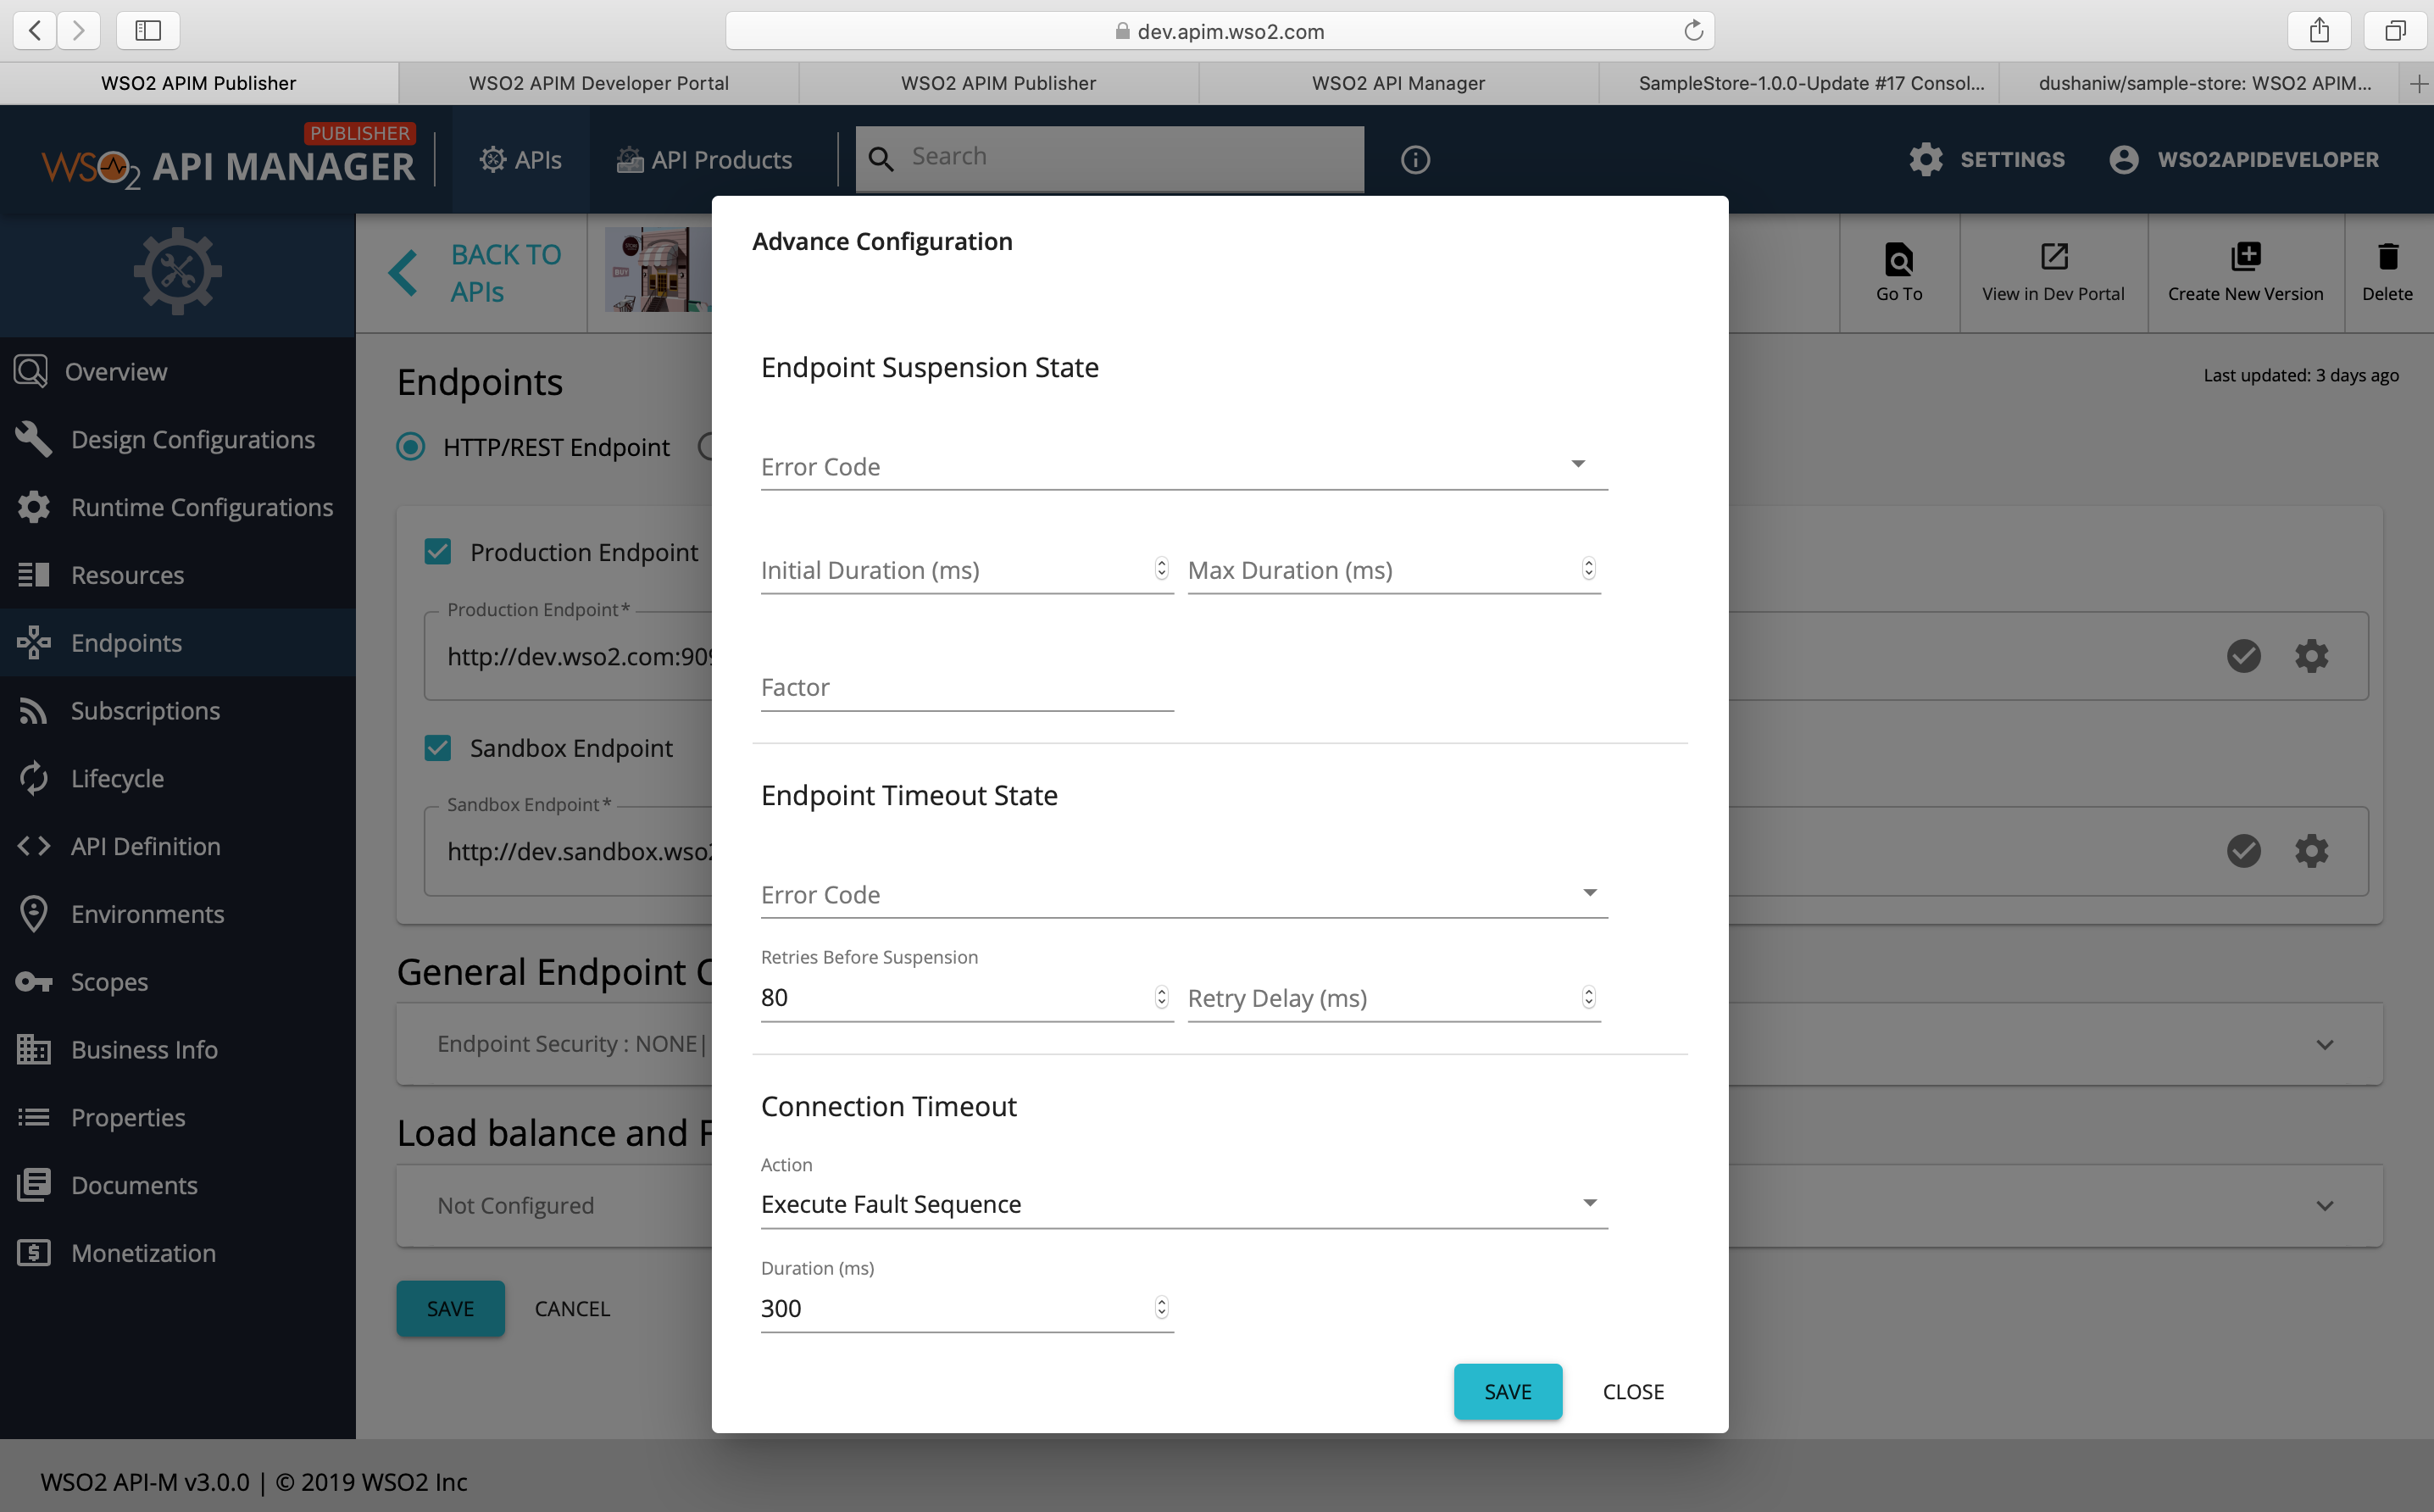The height and width of the screenshot is (1512, 2434).
Task: Open the Endpoints sidebar item
Action: pos(126,642)
